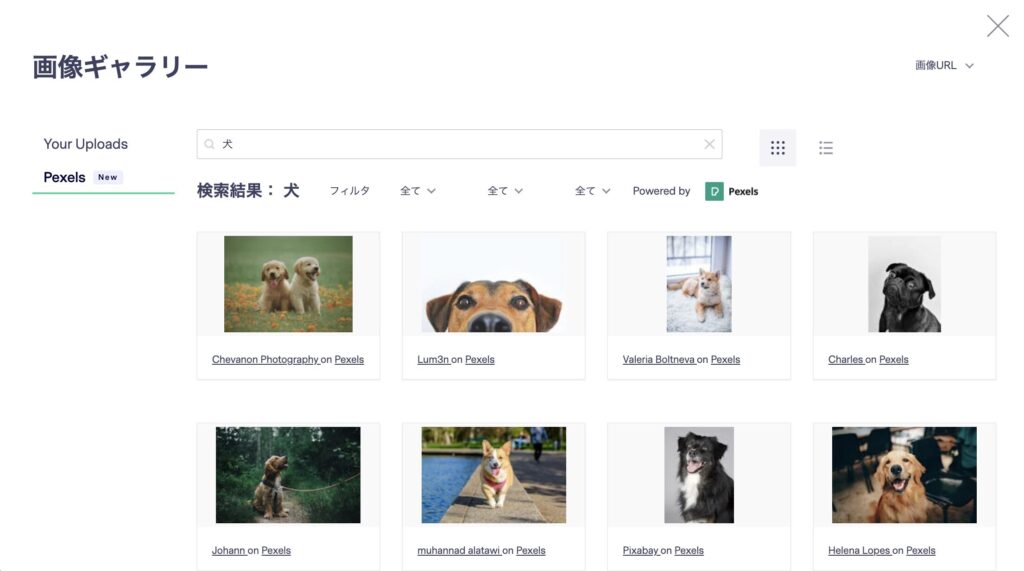Open Helena Lopes author link
1024x571 pixels.
point(859,551)
